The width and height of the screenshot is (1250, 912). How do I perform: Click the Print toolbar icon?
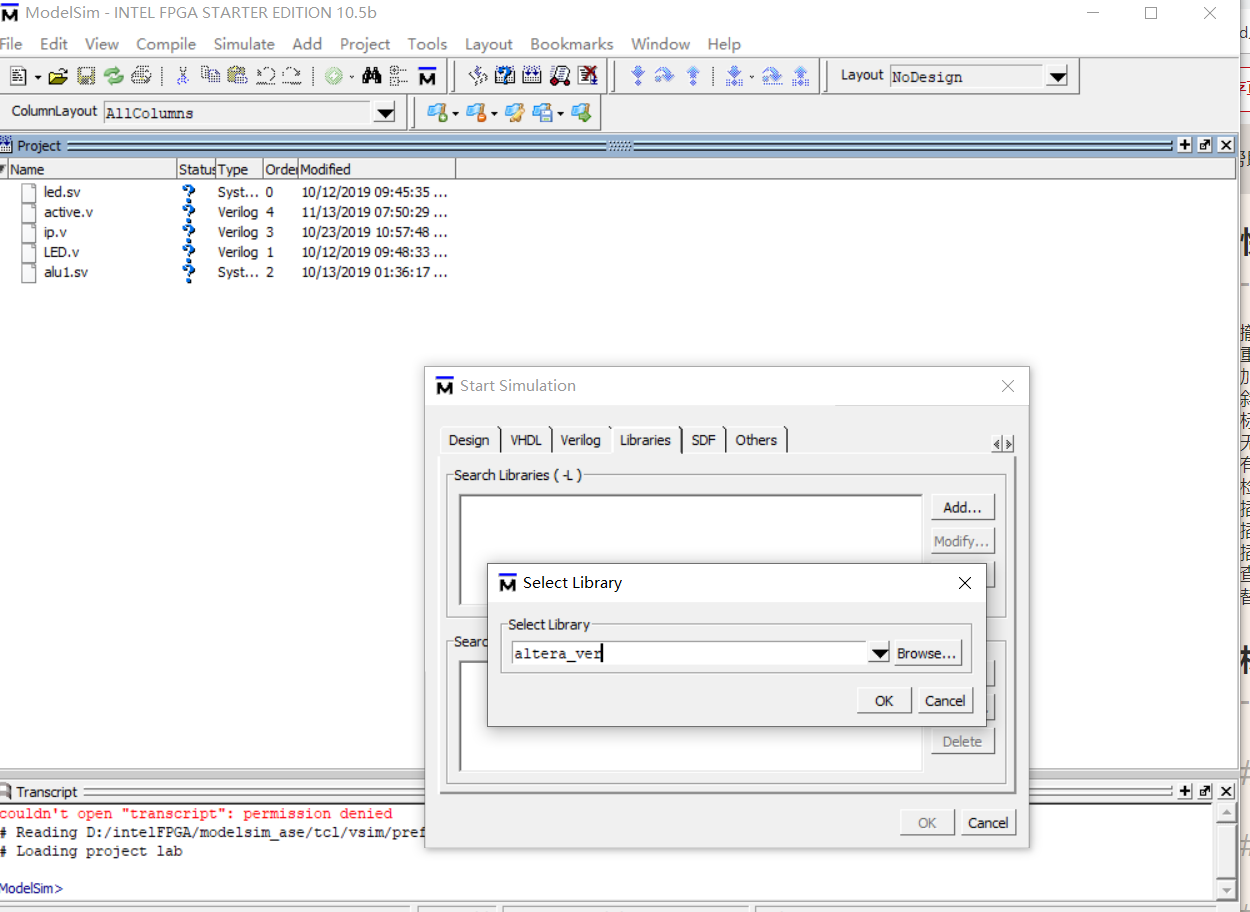tap(141, 76)
